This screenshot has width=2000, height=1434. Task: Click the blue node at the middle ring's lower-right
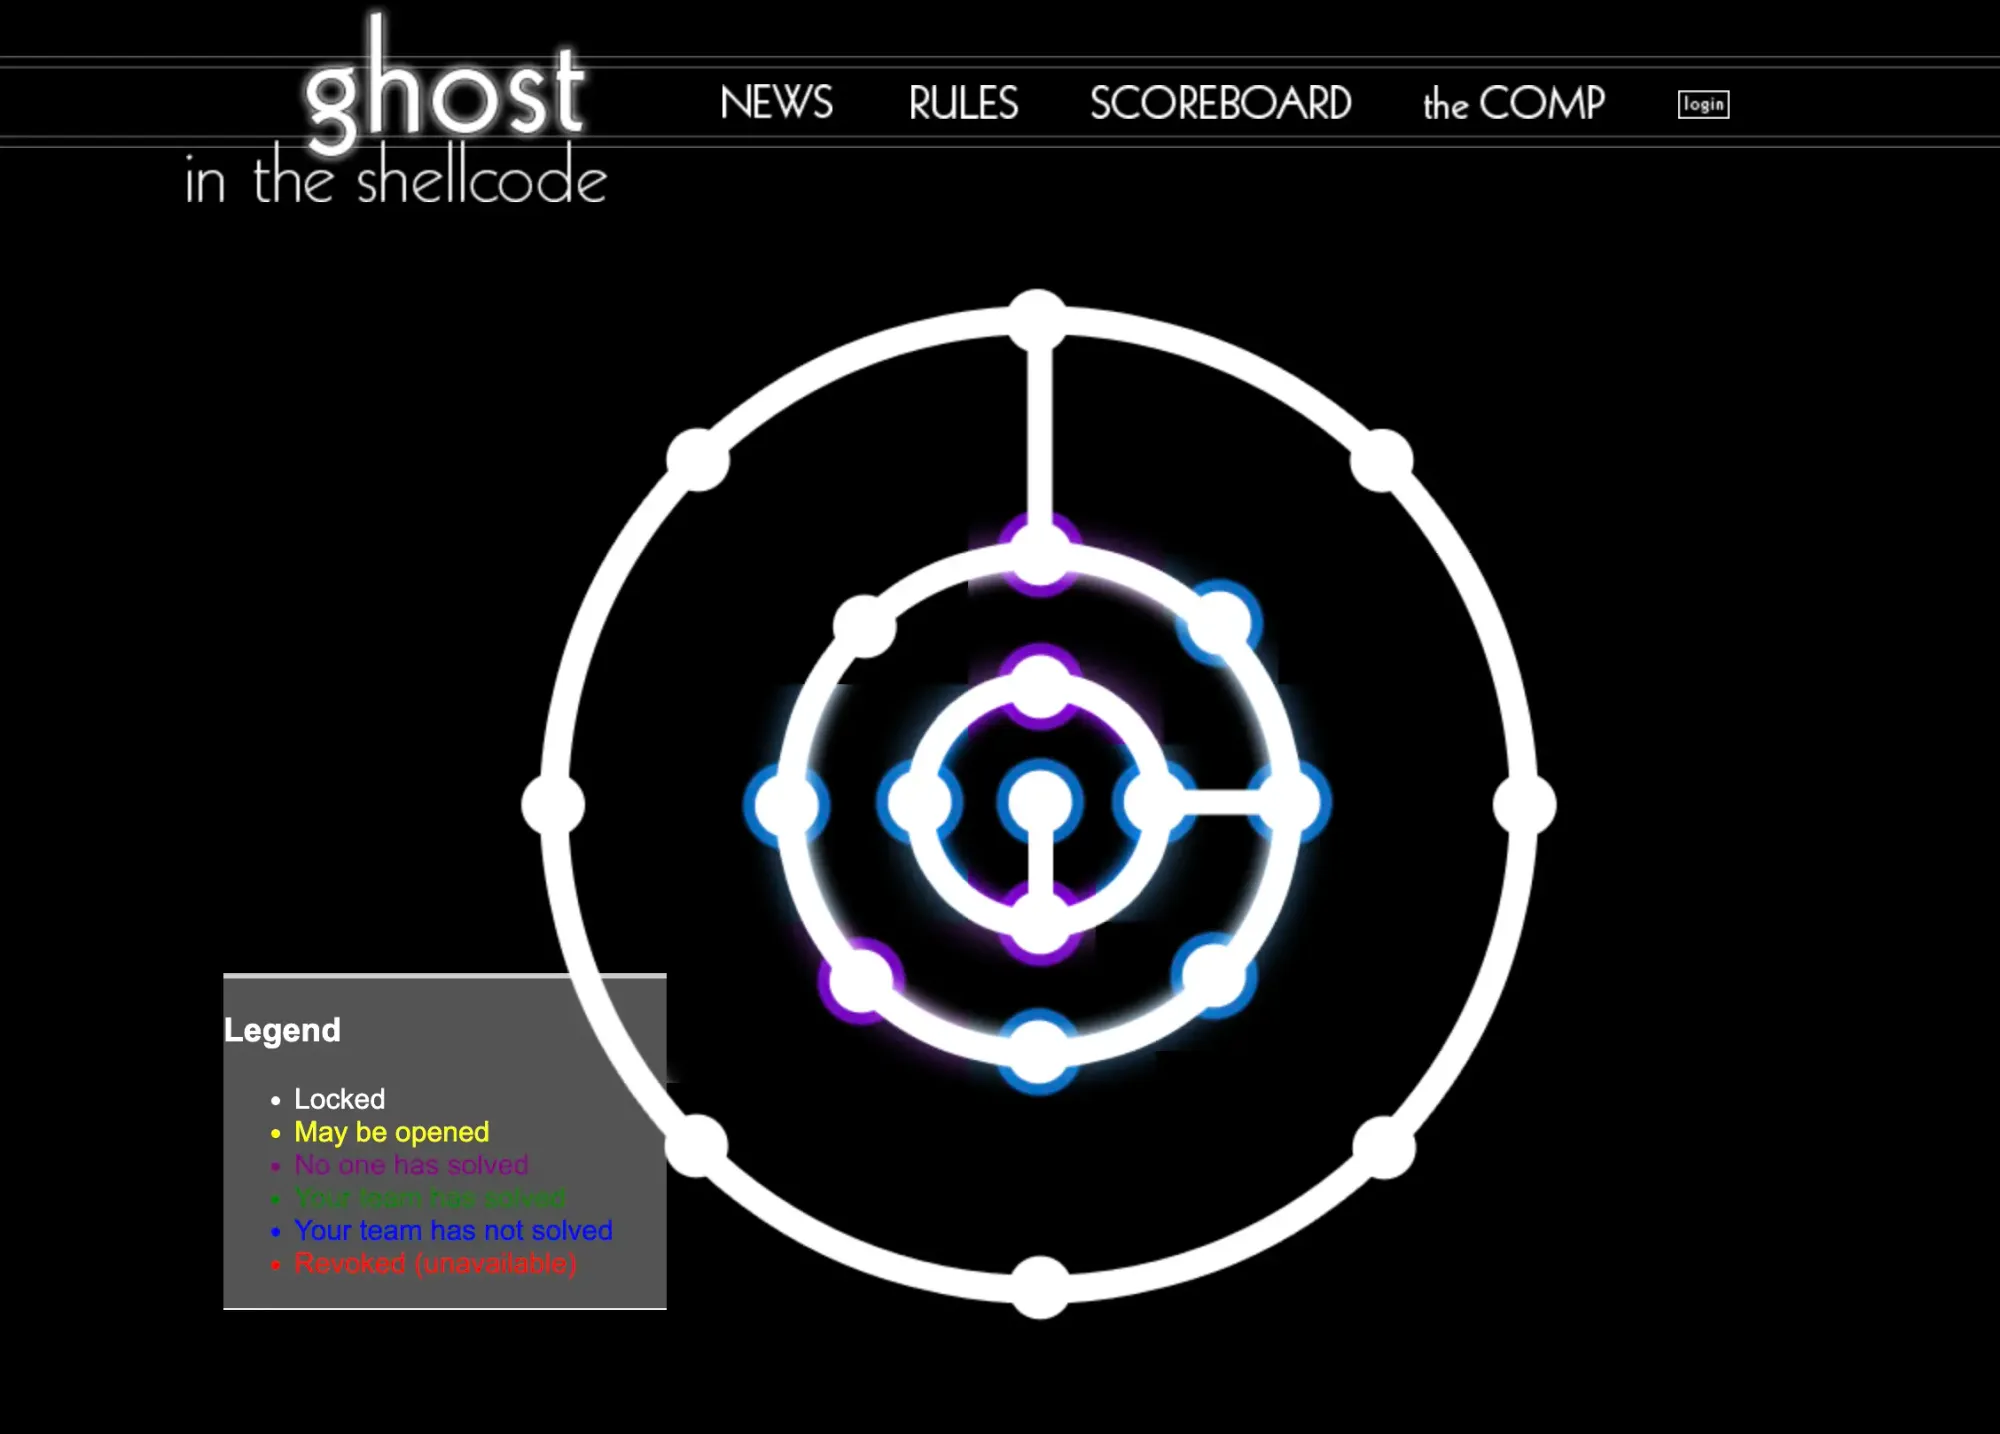(1214, 975)
